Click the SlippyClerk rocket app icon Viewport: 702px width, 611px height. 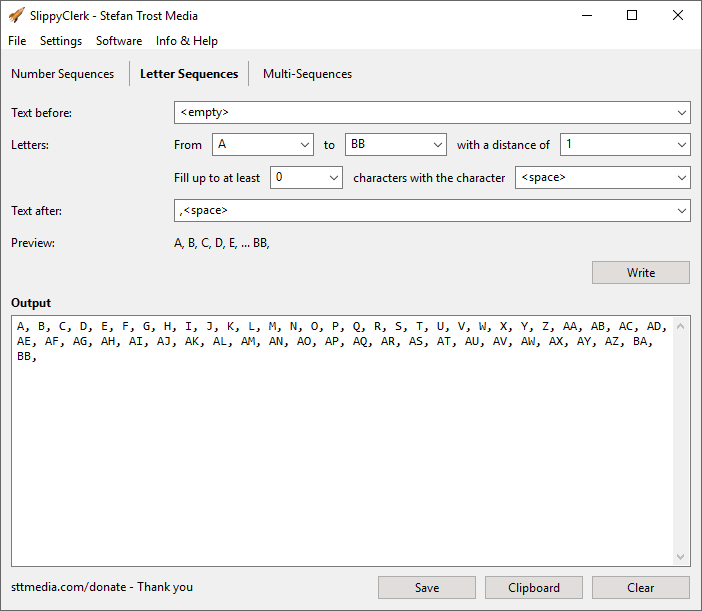pyautogui.click(x=16, y=15)
